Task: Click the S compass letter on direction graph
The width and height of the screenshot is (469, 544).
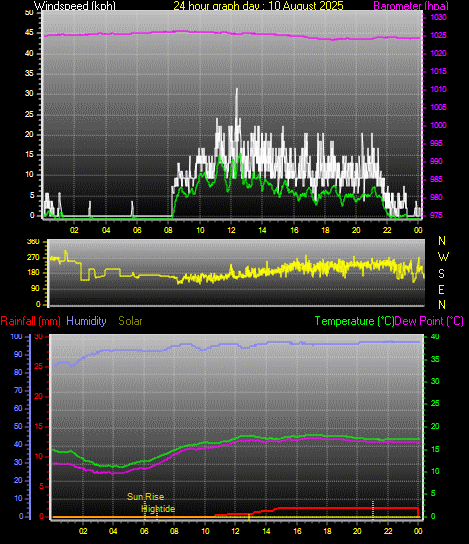Action: [x=441, y=274]
